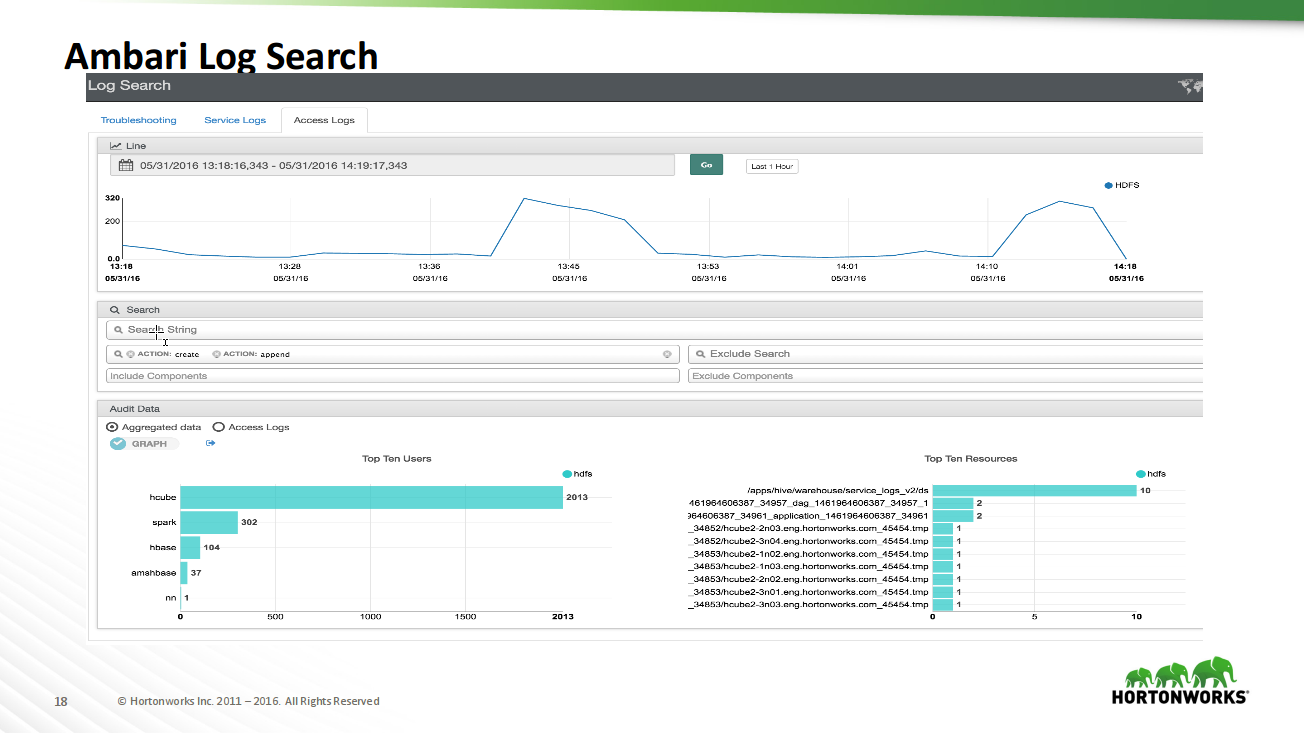
Task: Open the Last 1 Hour selector
Action: point(772,166)
